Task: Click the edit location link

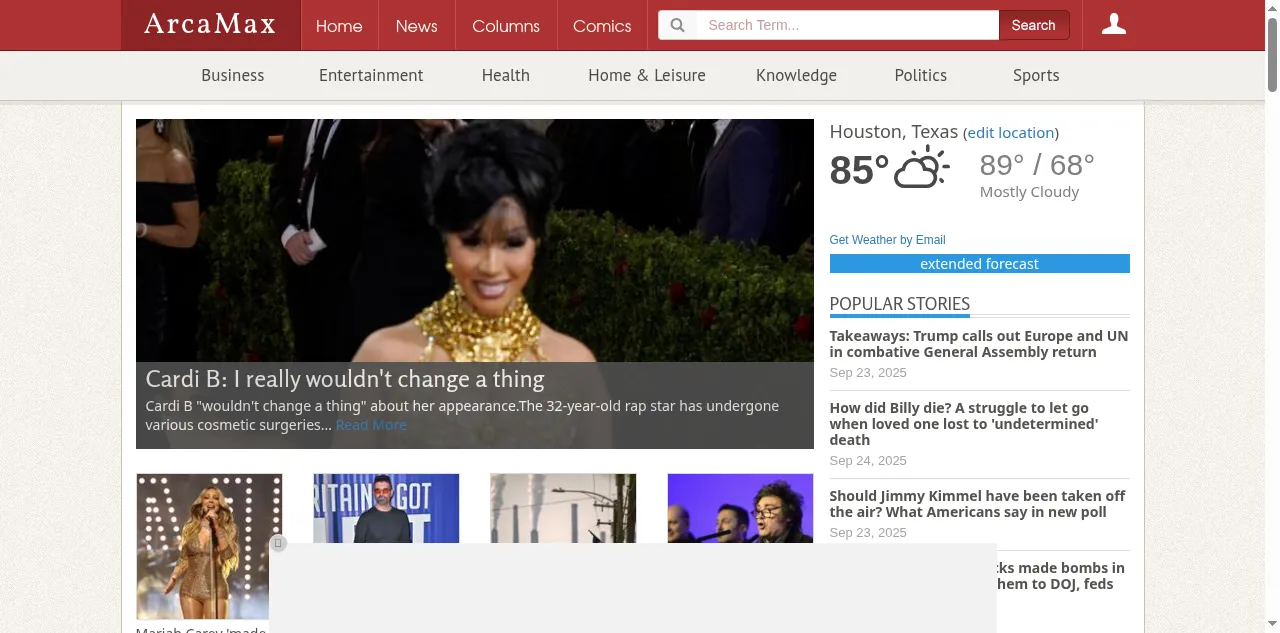Action: (1011, 133)
